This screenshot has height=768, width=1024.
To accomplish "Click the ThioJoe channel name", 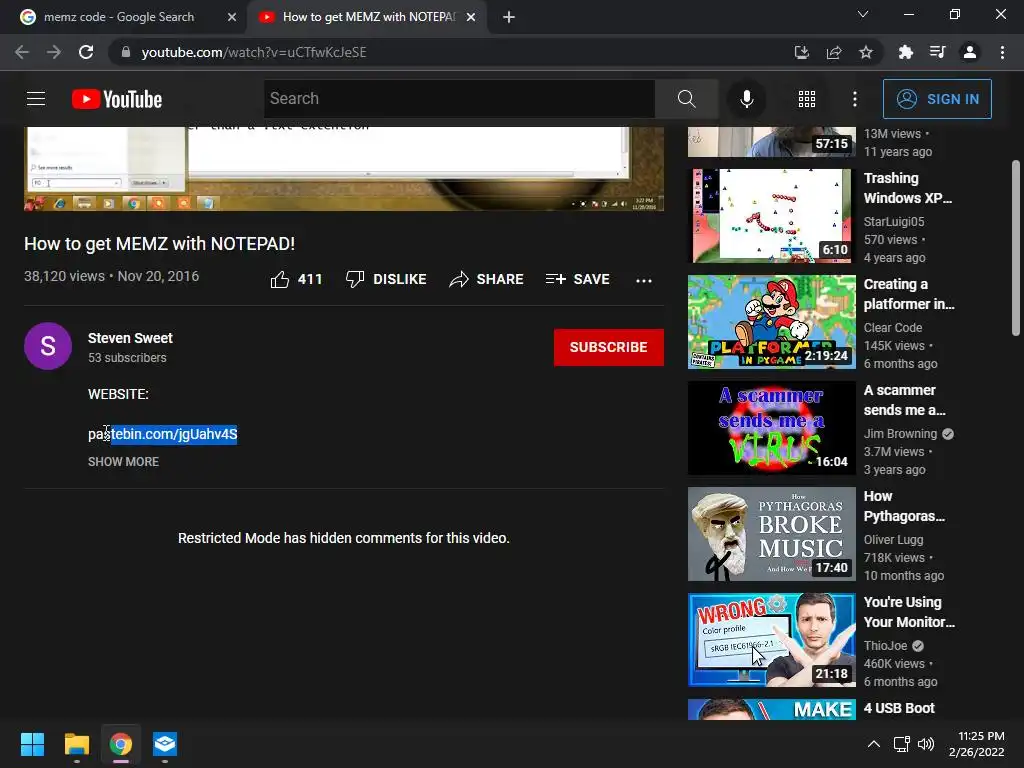I will click(886, 646).
